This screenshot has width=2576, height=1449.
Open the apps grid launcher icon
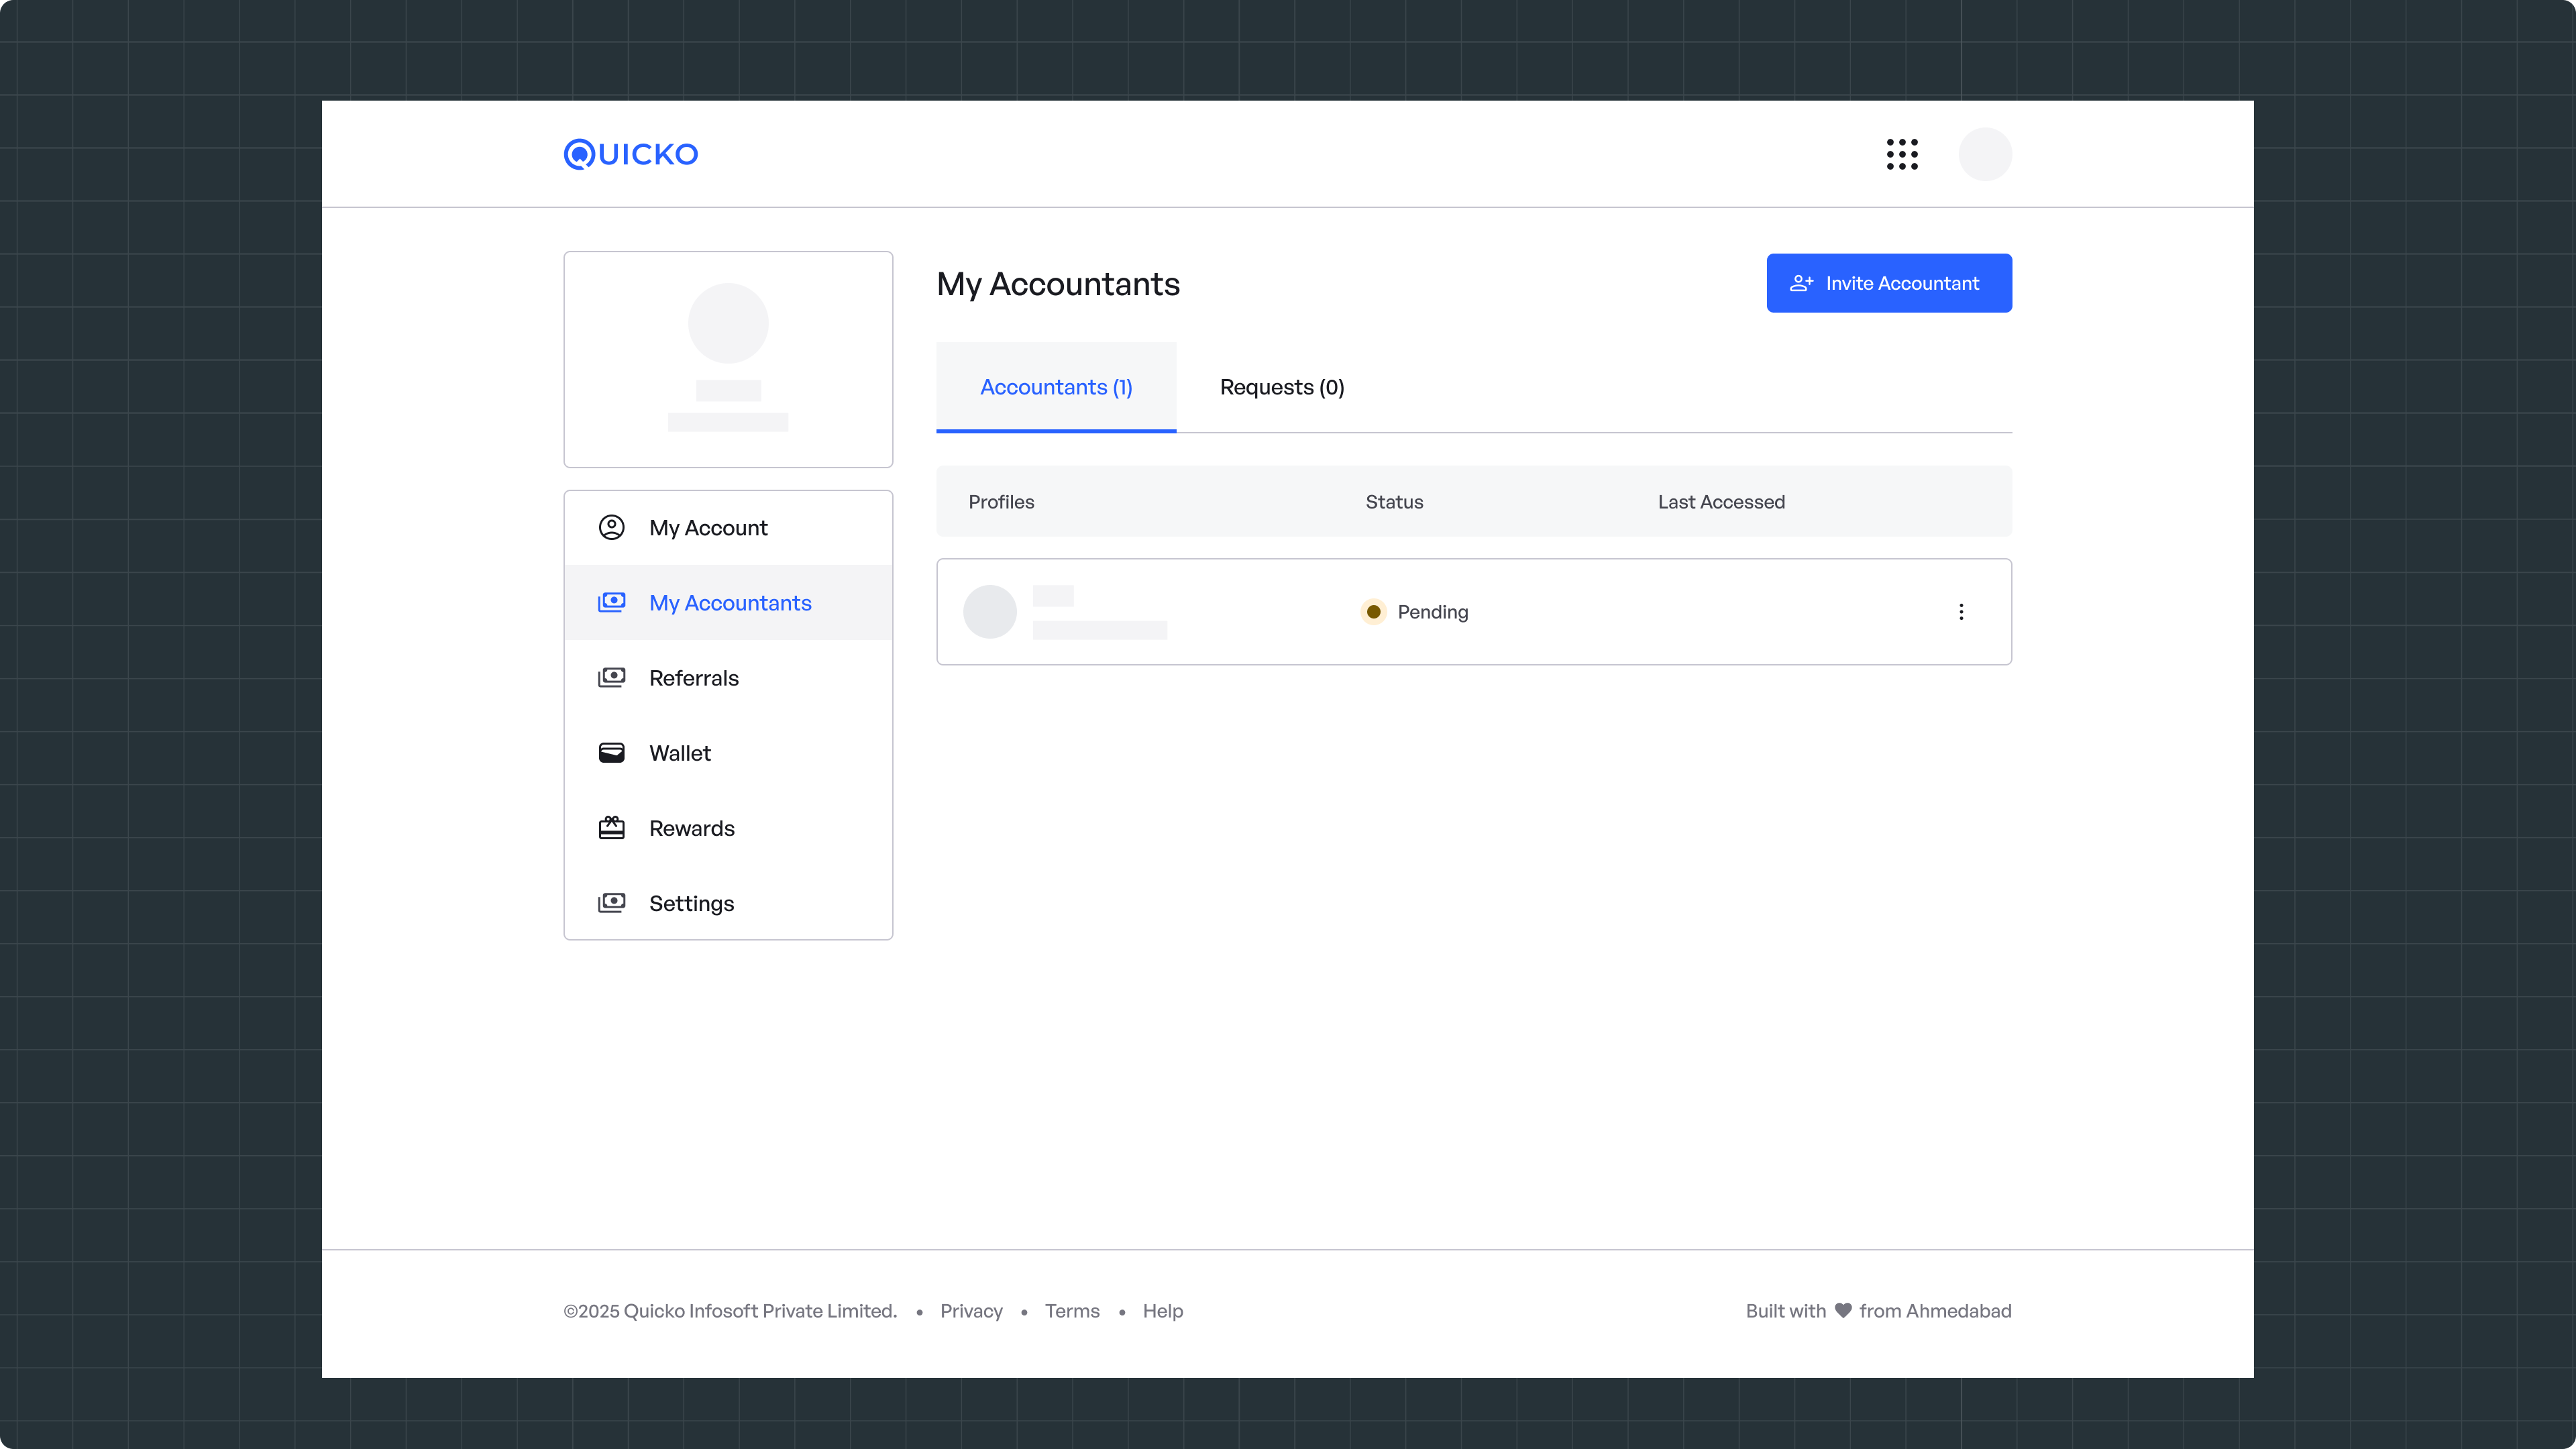(1902, 154)
